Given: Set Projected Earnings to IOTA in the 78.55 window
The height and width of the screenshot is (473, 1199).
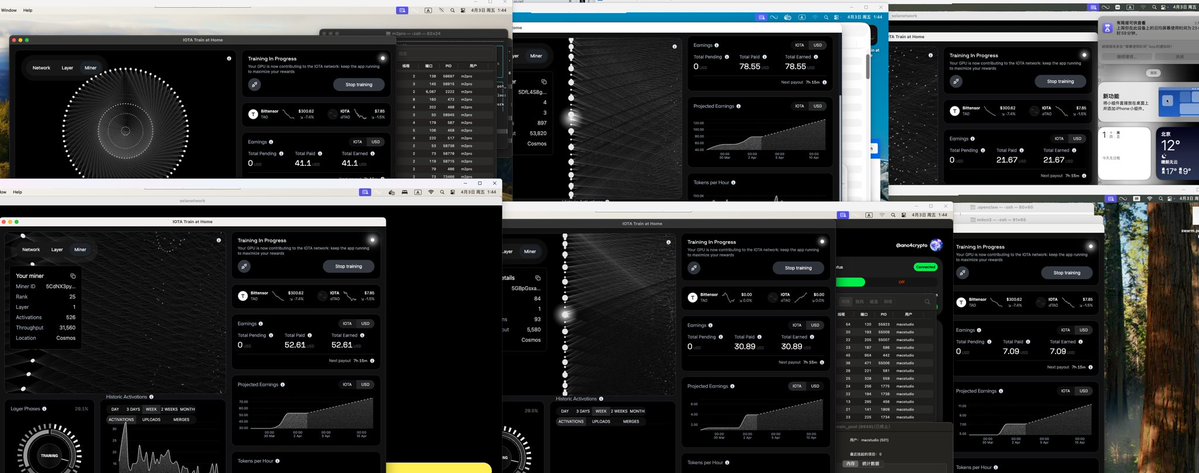Looking at the screenshot, I should [799, 106].
